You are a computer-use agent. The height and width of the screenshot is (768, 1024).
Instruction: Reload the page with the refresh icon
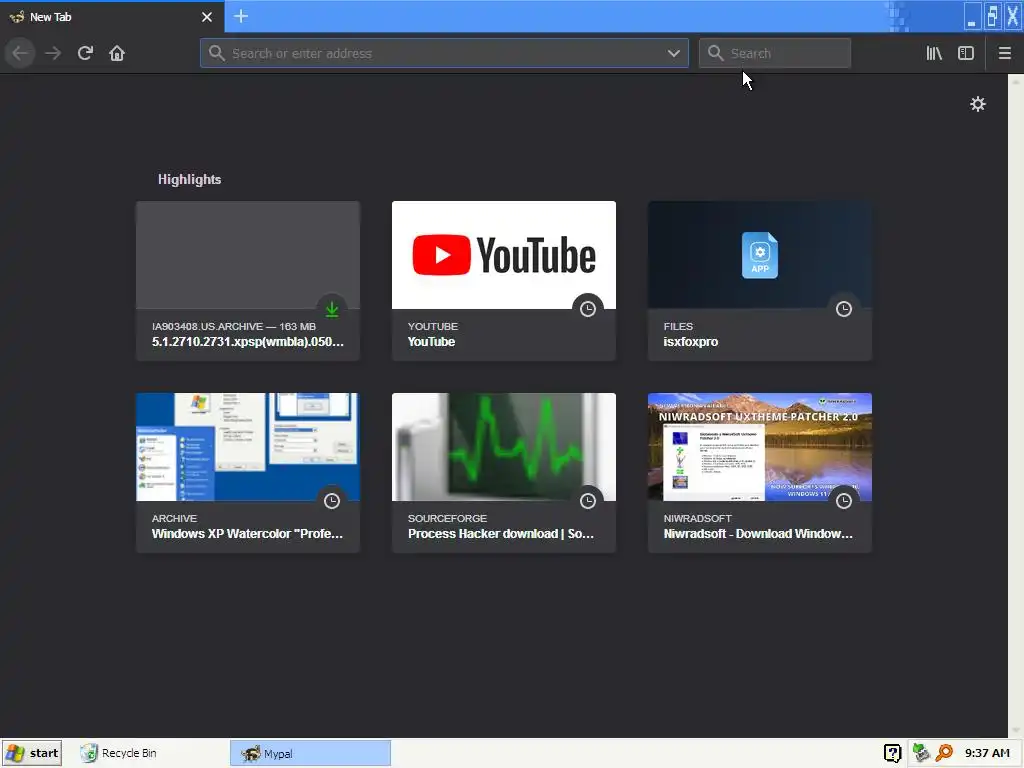(85, 53)
